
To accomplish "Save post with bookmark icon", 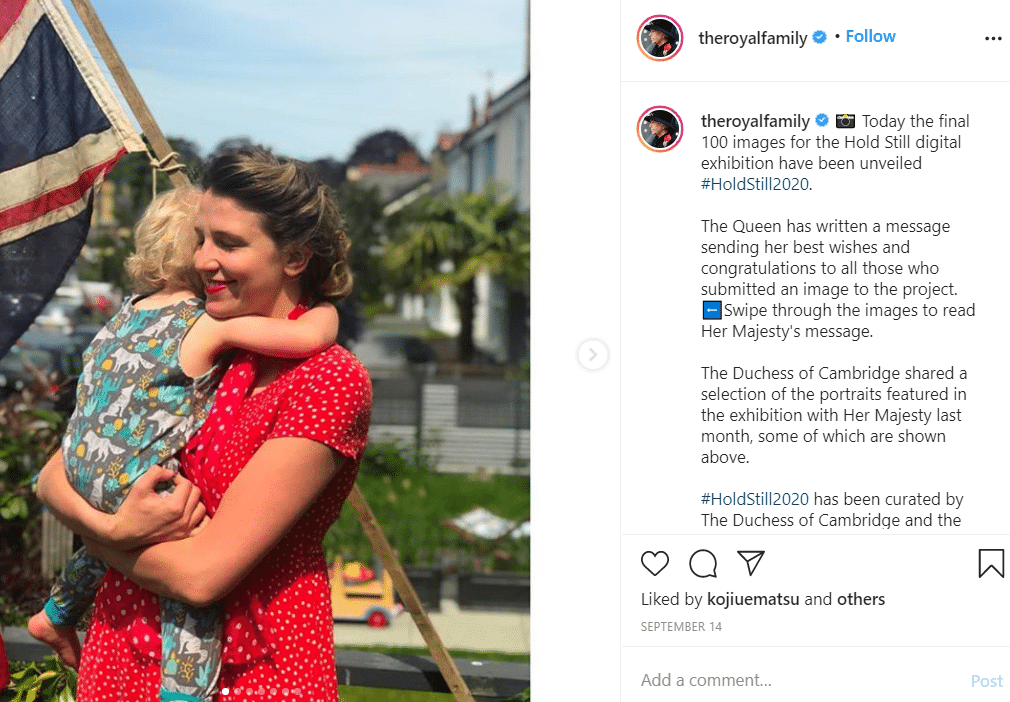I will 991,563.
